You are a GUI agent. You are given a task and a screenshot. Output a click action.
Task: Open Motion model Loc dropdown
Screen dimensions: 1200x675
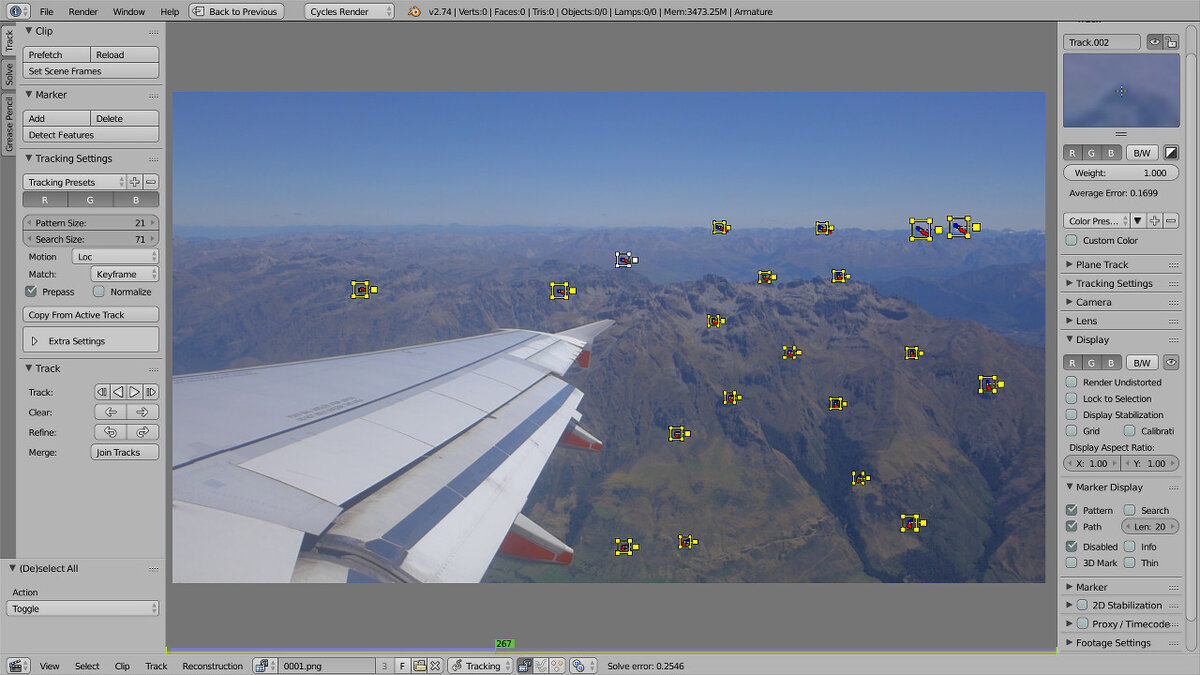pyautogui.click(x=116, y=257)
